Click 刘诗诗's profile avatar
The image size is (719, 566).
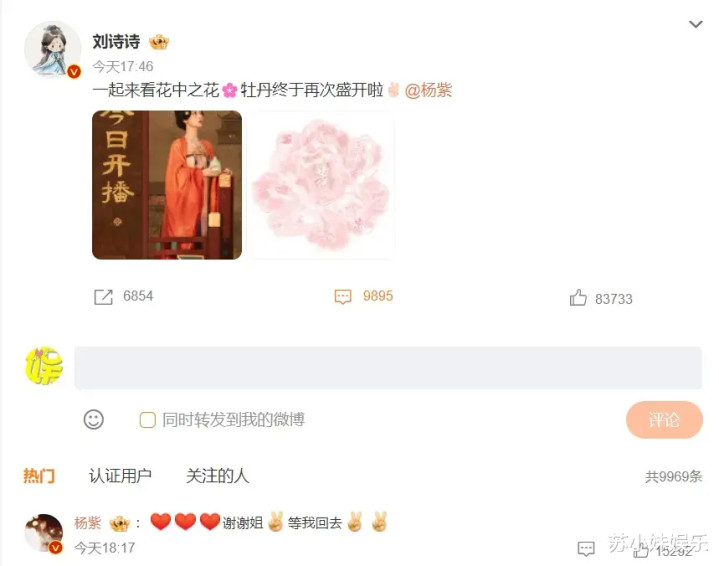(x=52, y=49)
